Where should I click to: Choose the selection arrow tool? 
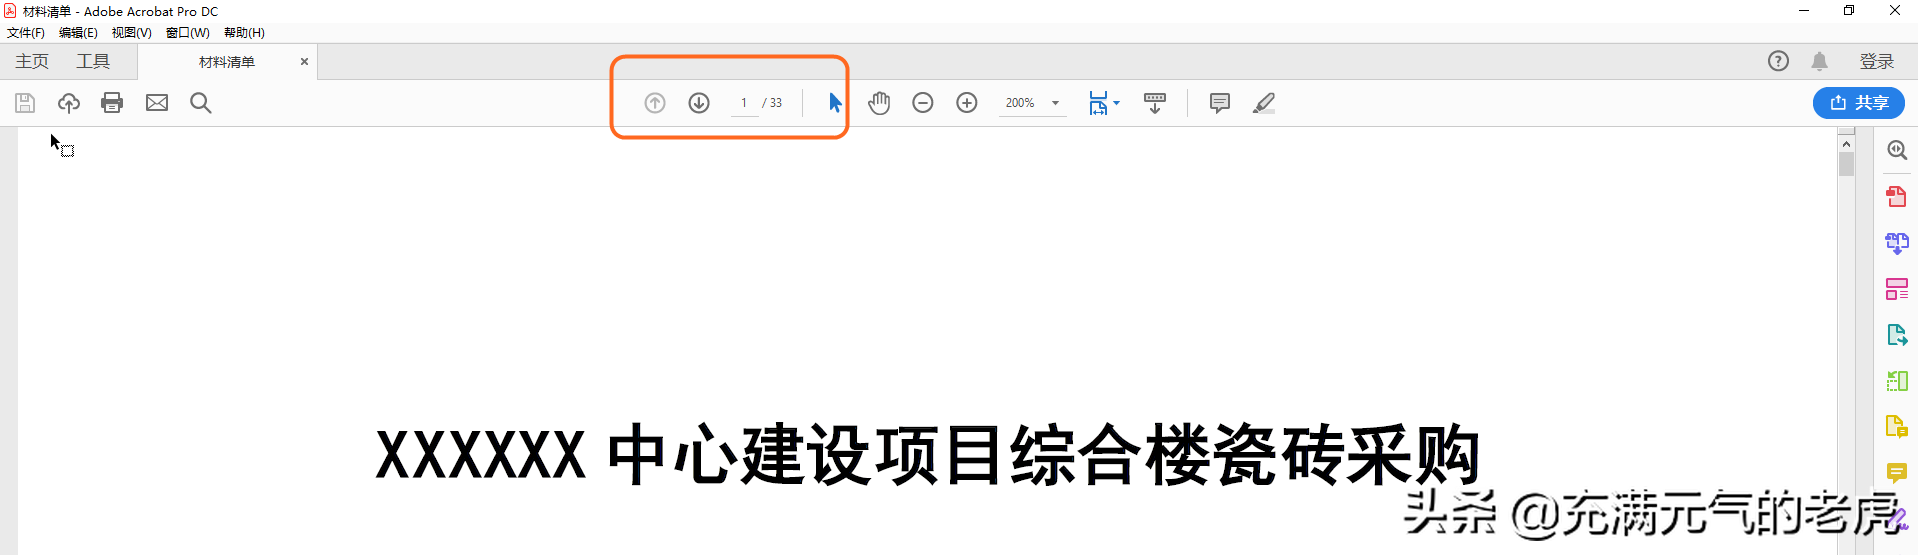835,103
